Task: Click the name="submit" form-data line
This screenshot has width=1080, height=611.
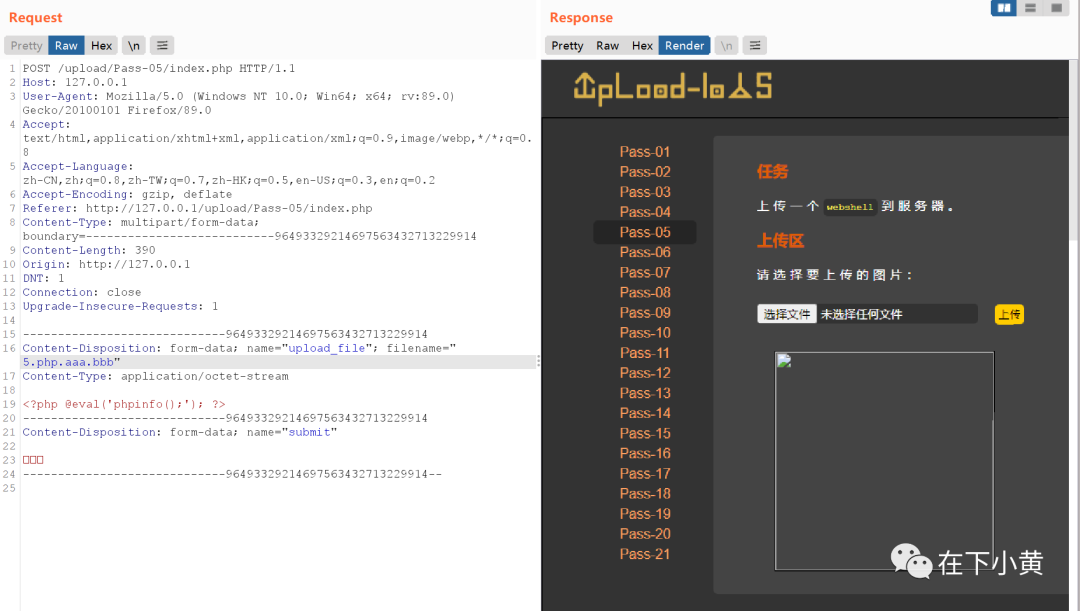Action: [179, 432]
